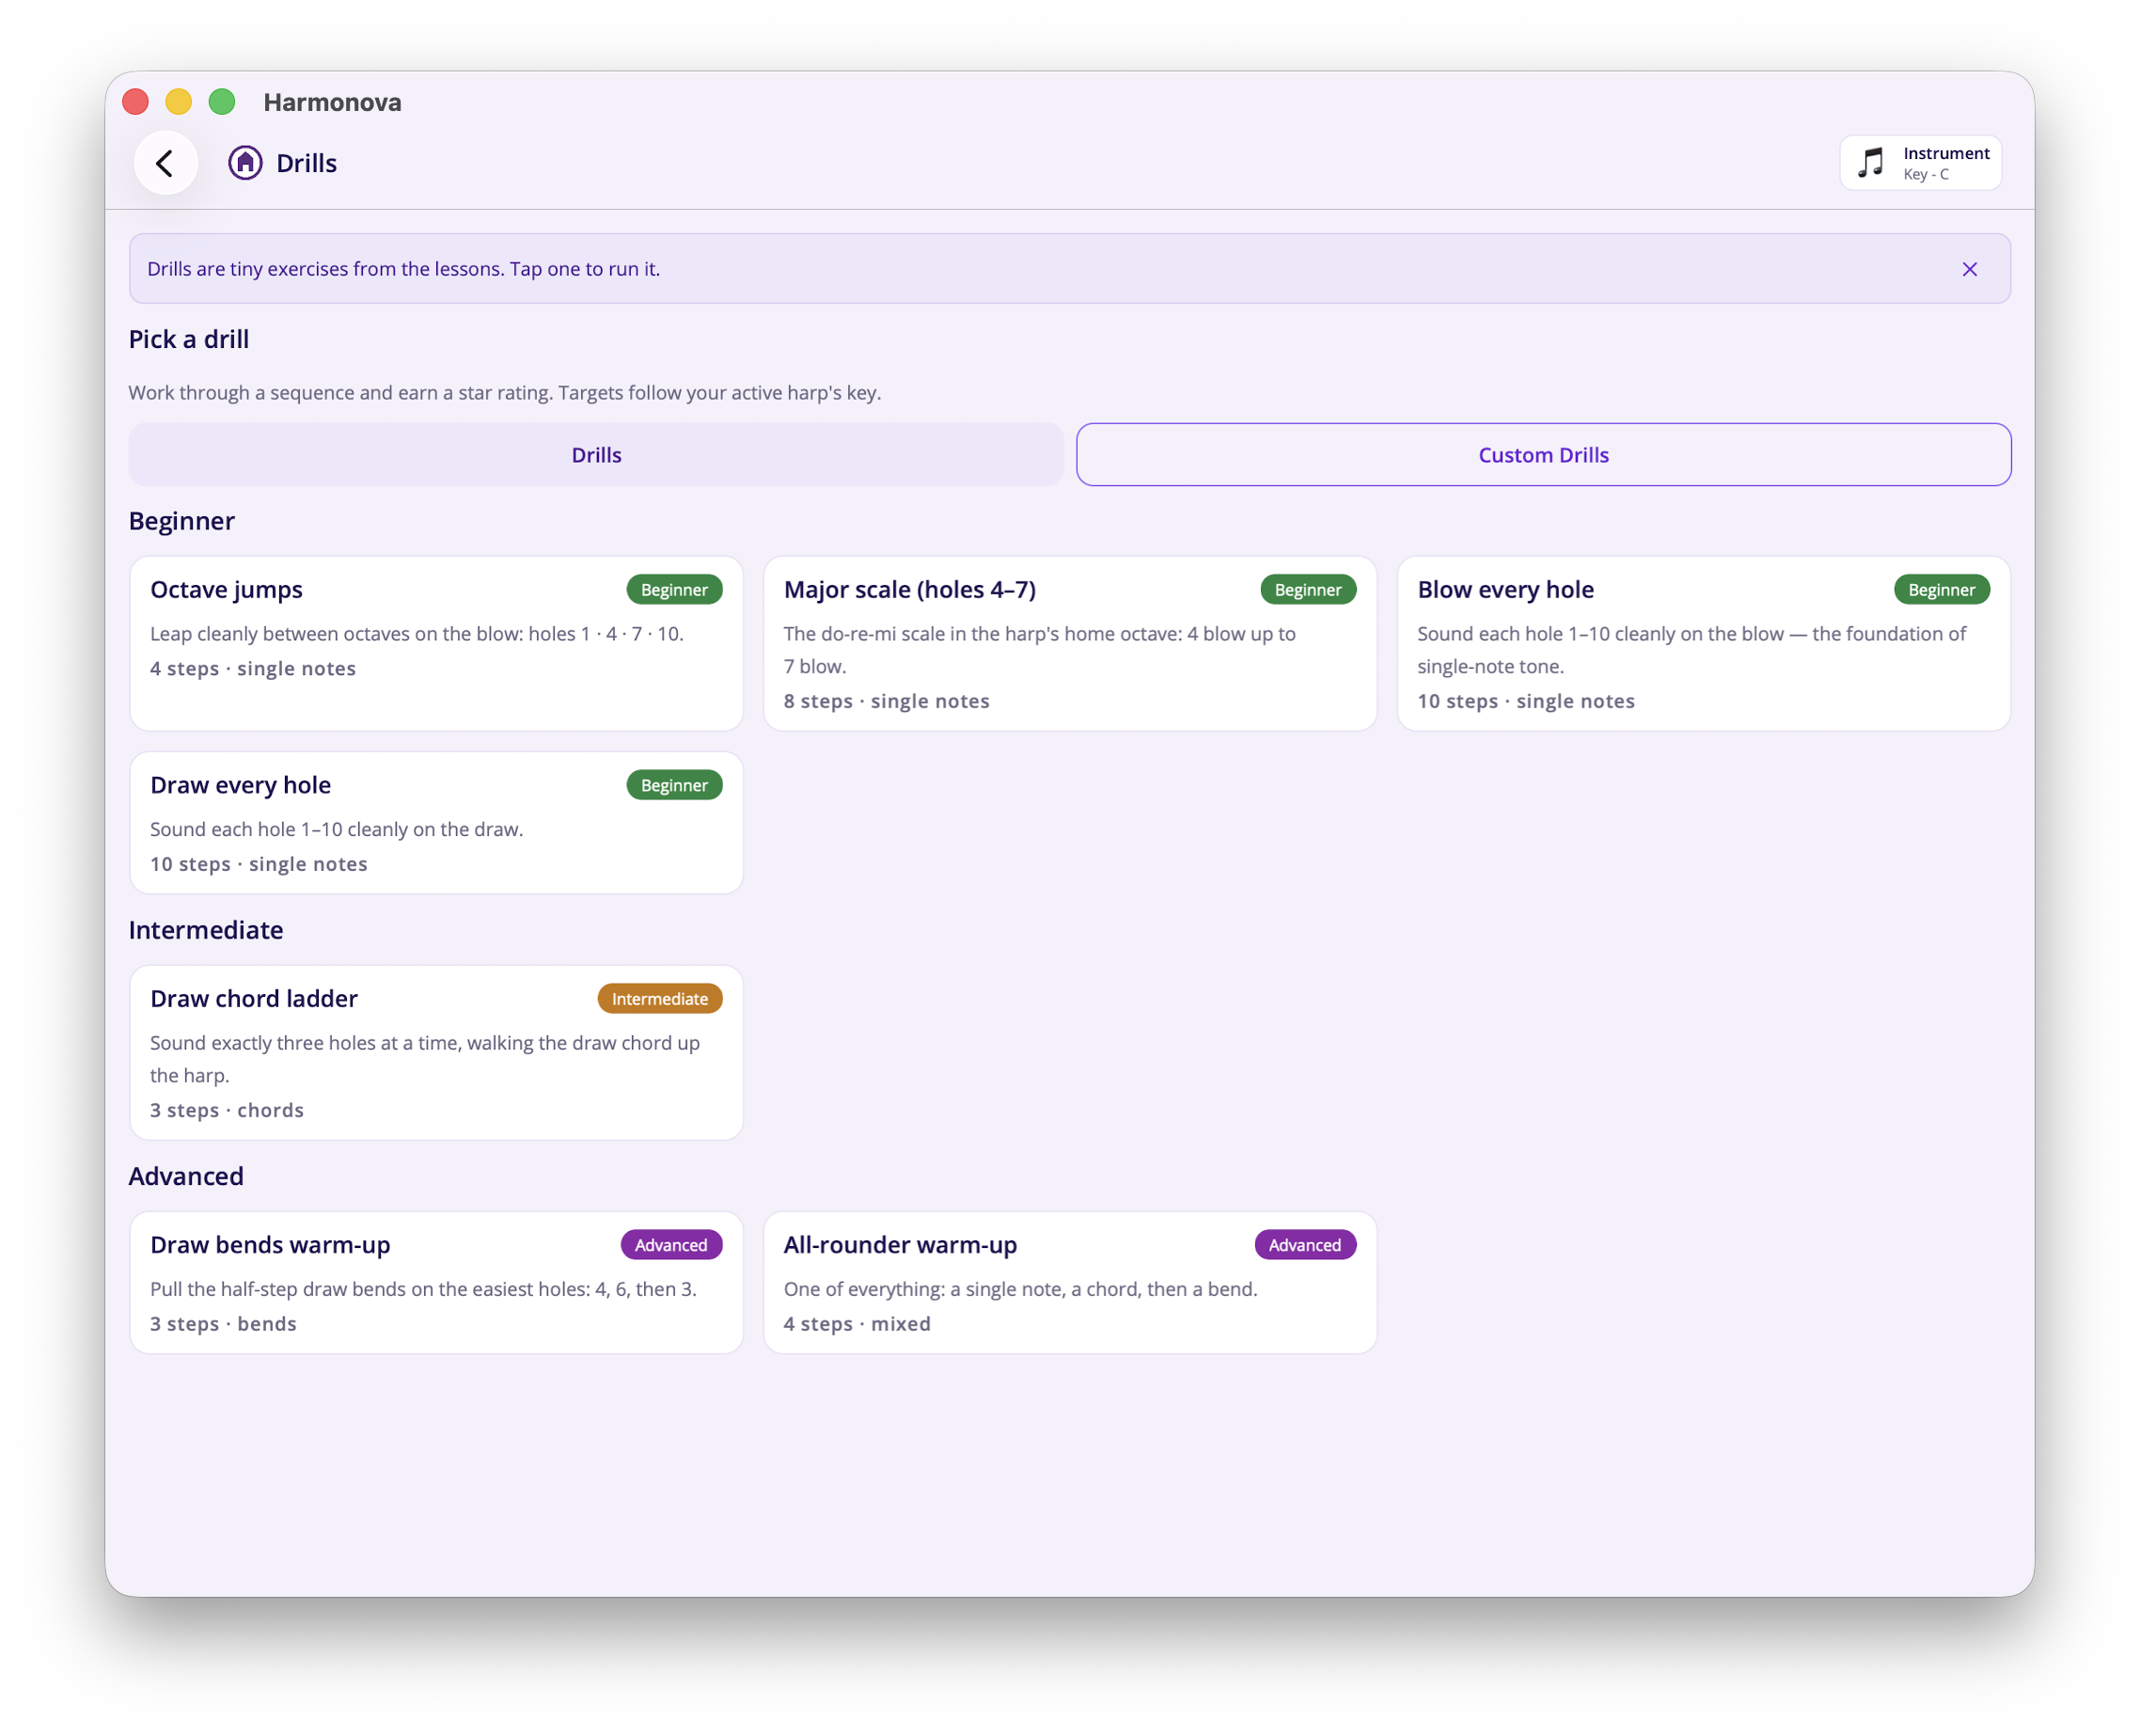The height and width of the screenshot is (1736, 2140).
Task: Click the orange Intermediate badge
Action: pyautogui.click(x=660, y=999)
